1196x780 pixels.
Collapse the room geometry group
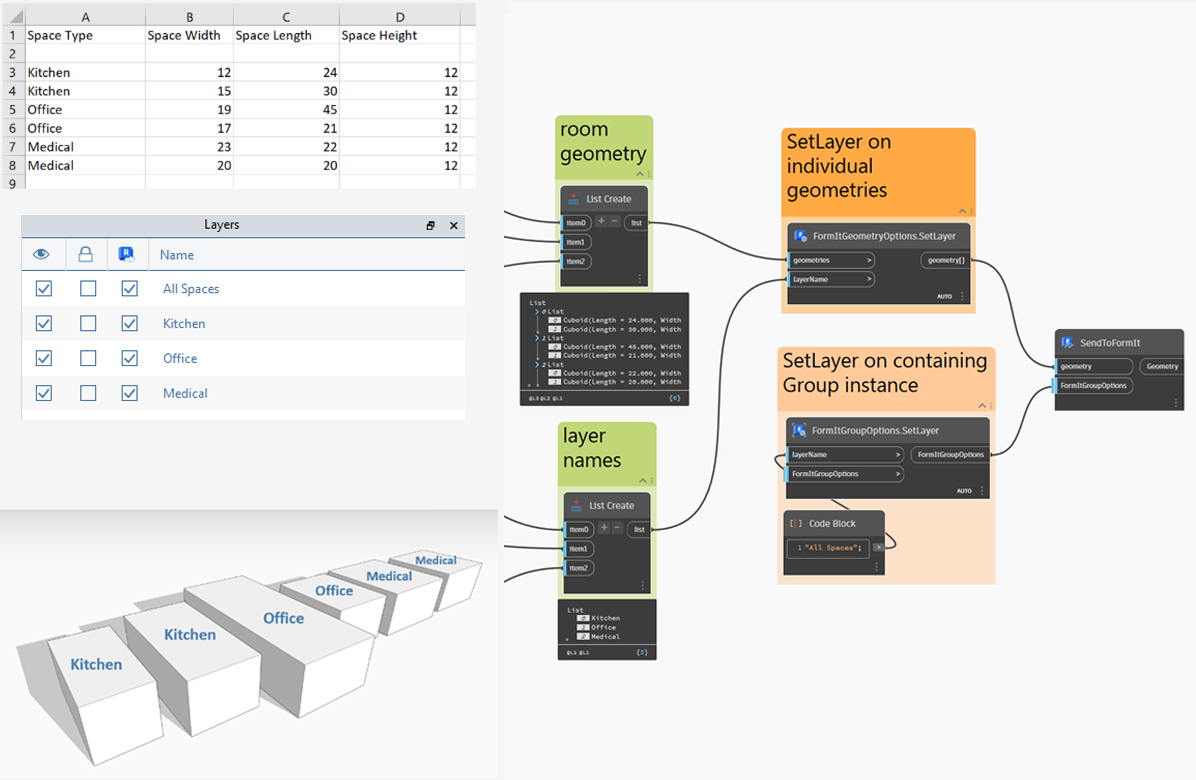tap(640, 174)
